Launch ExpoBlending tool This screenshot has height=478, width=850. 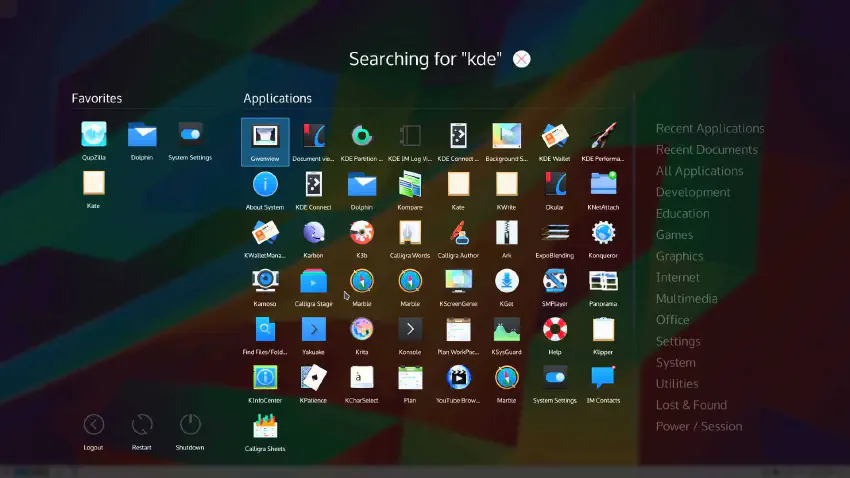[555, 238]
